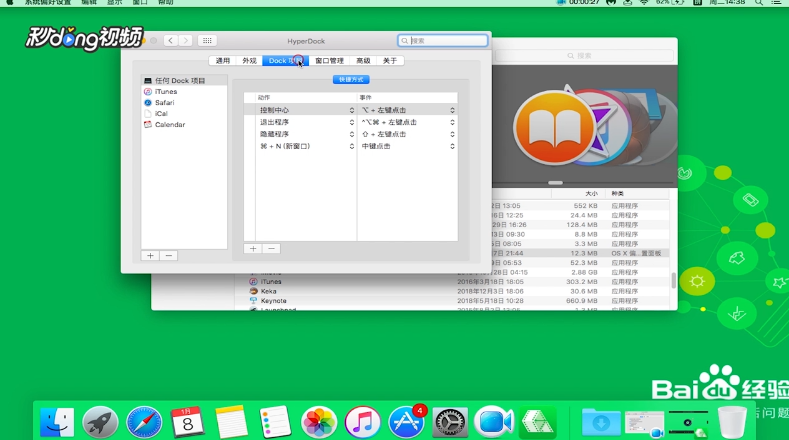
Task: Select iCal in HyperDock sidebar list
Action: tap(184, 114)
